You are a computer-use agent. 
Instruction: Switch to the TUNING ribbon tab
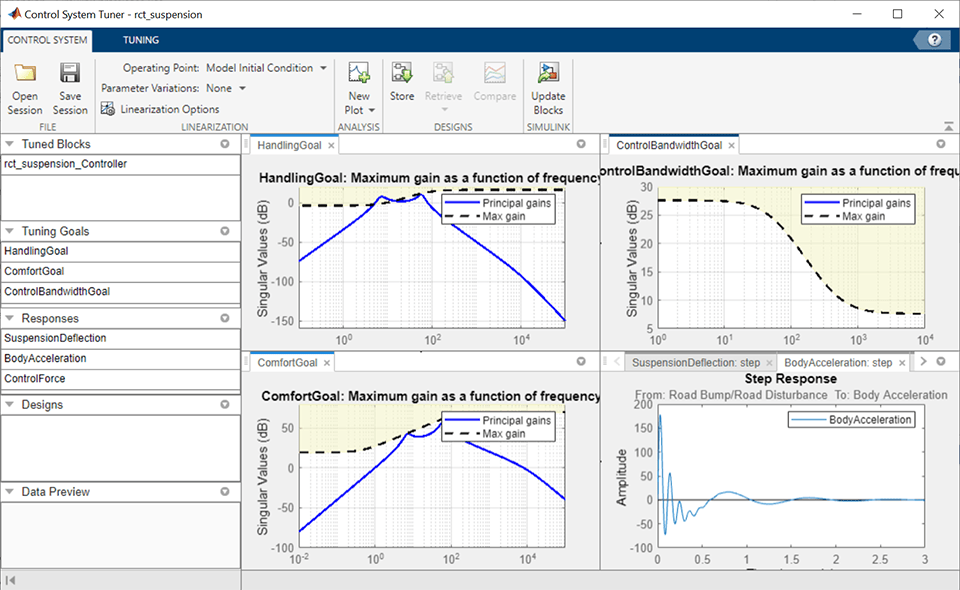coord(141,40)
